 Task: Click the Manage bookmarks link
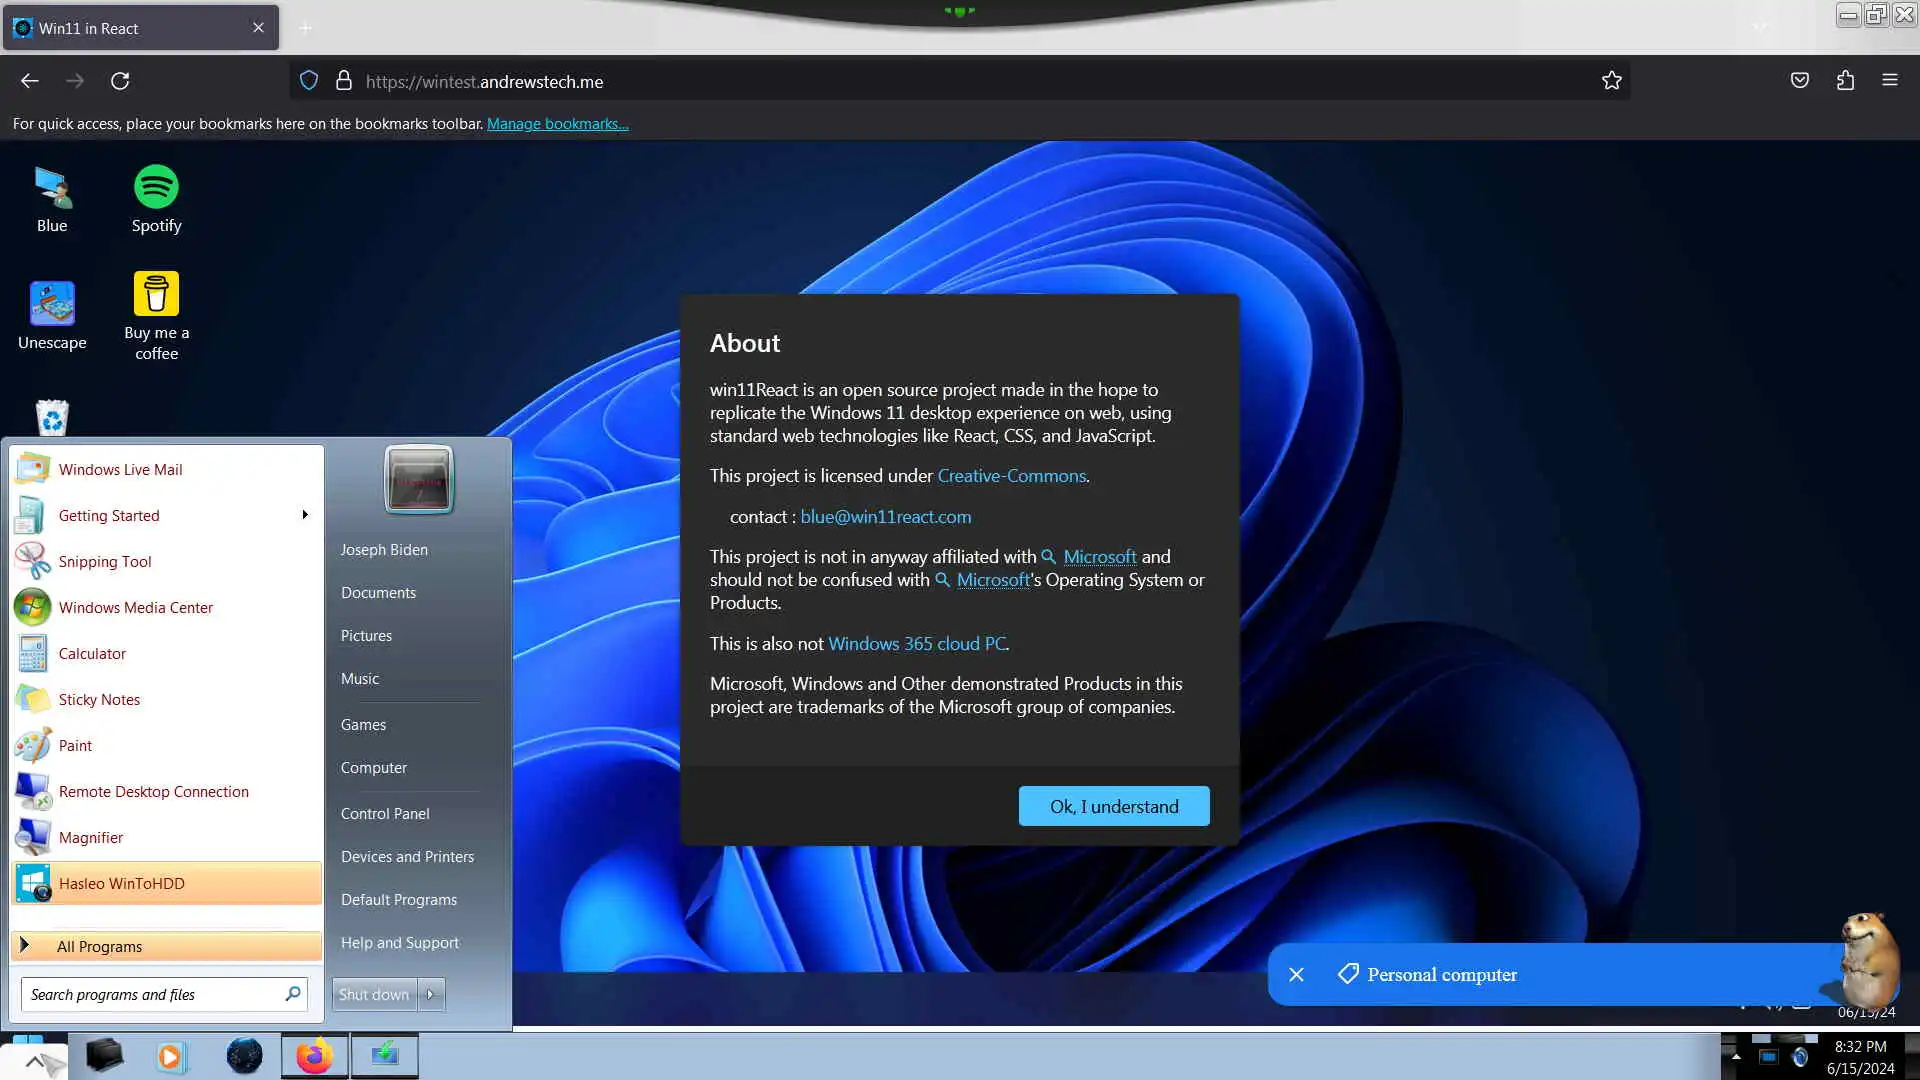(557, 124)
